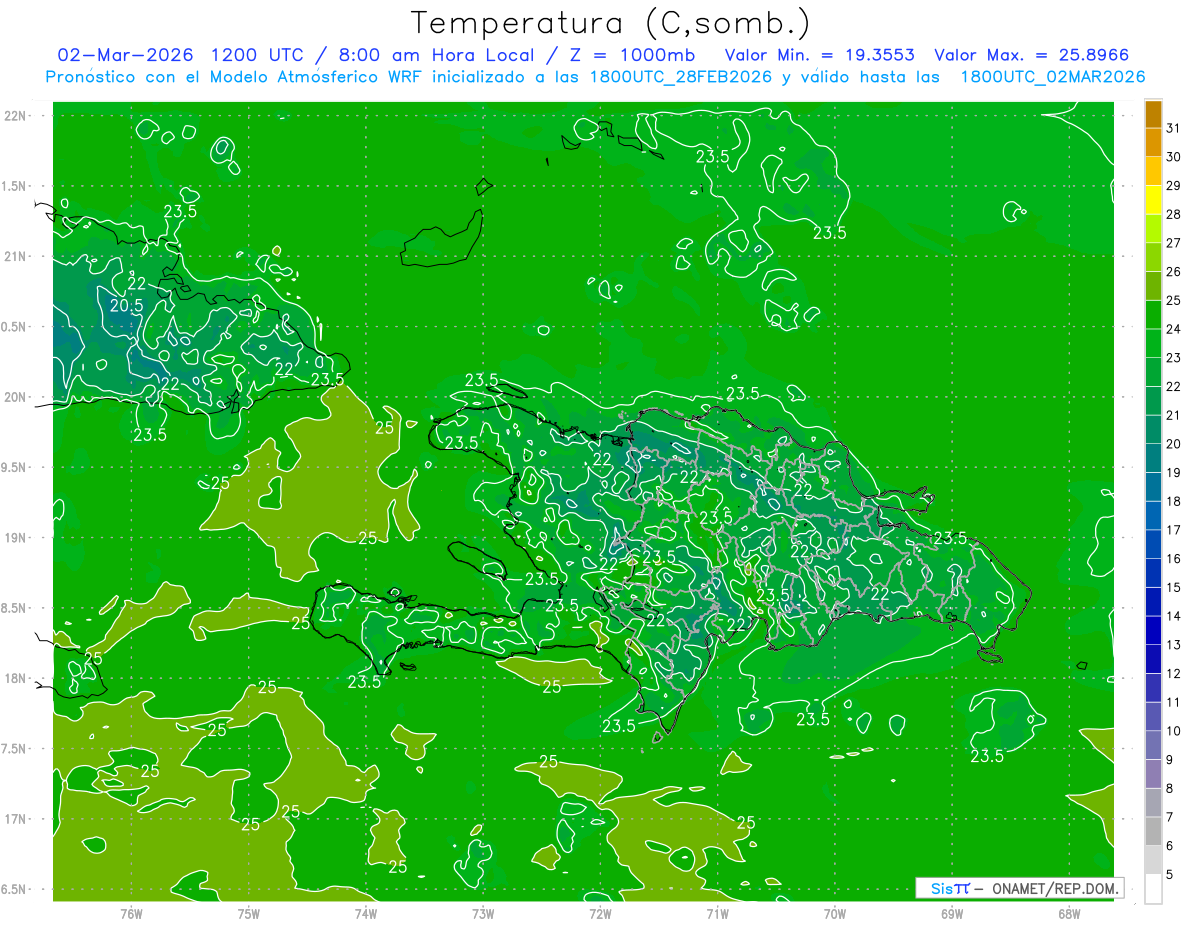
Task: Click the title "Temperatura (C,somb.)"
Action: tap(611, 23)
